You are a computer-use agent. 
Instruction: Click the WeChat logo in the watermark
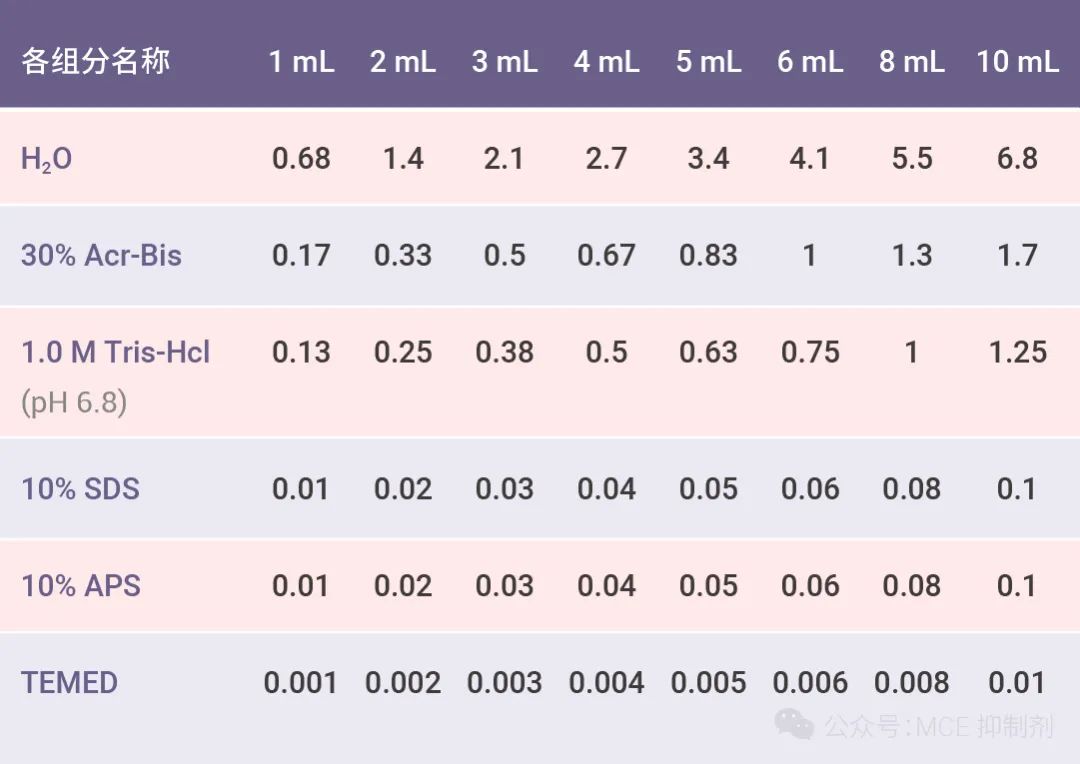point(796,724)
